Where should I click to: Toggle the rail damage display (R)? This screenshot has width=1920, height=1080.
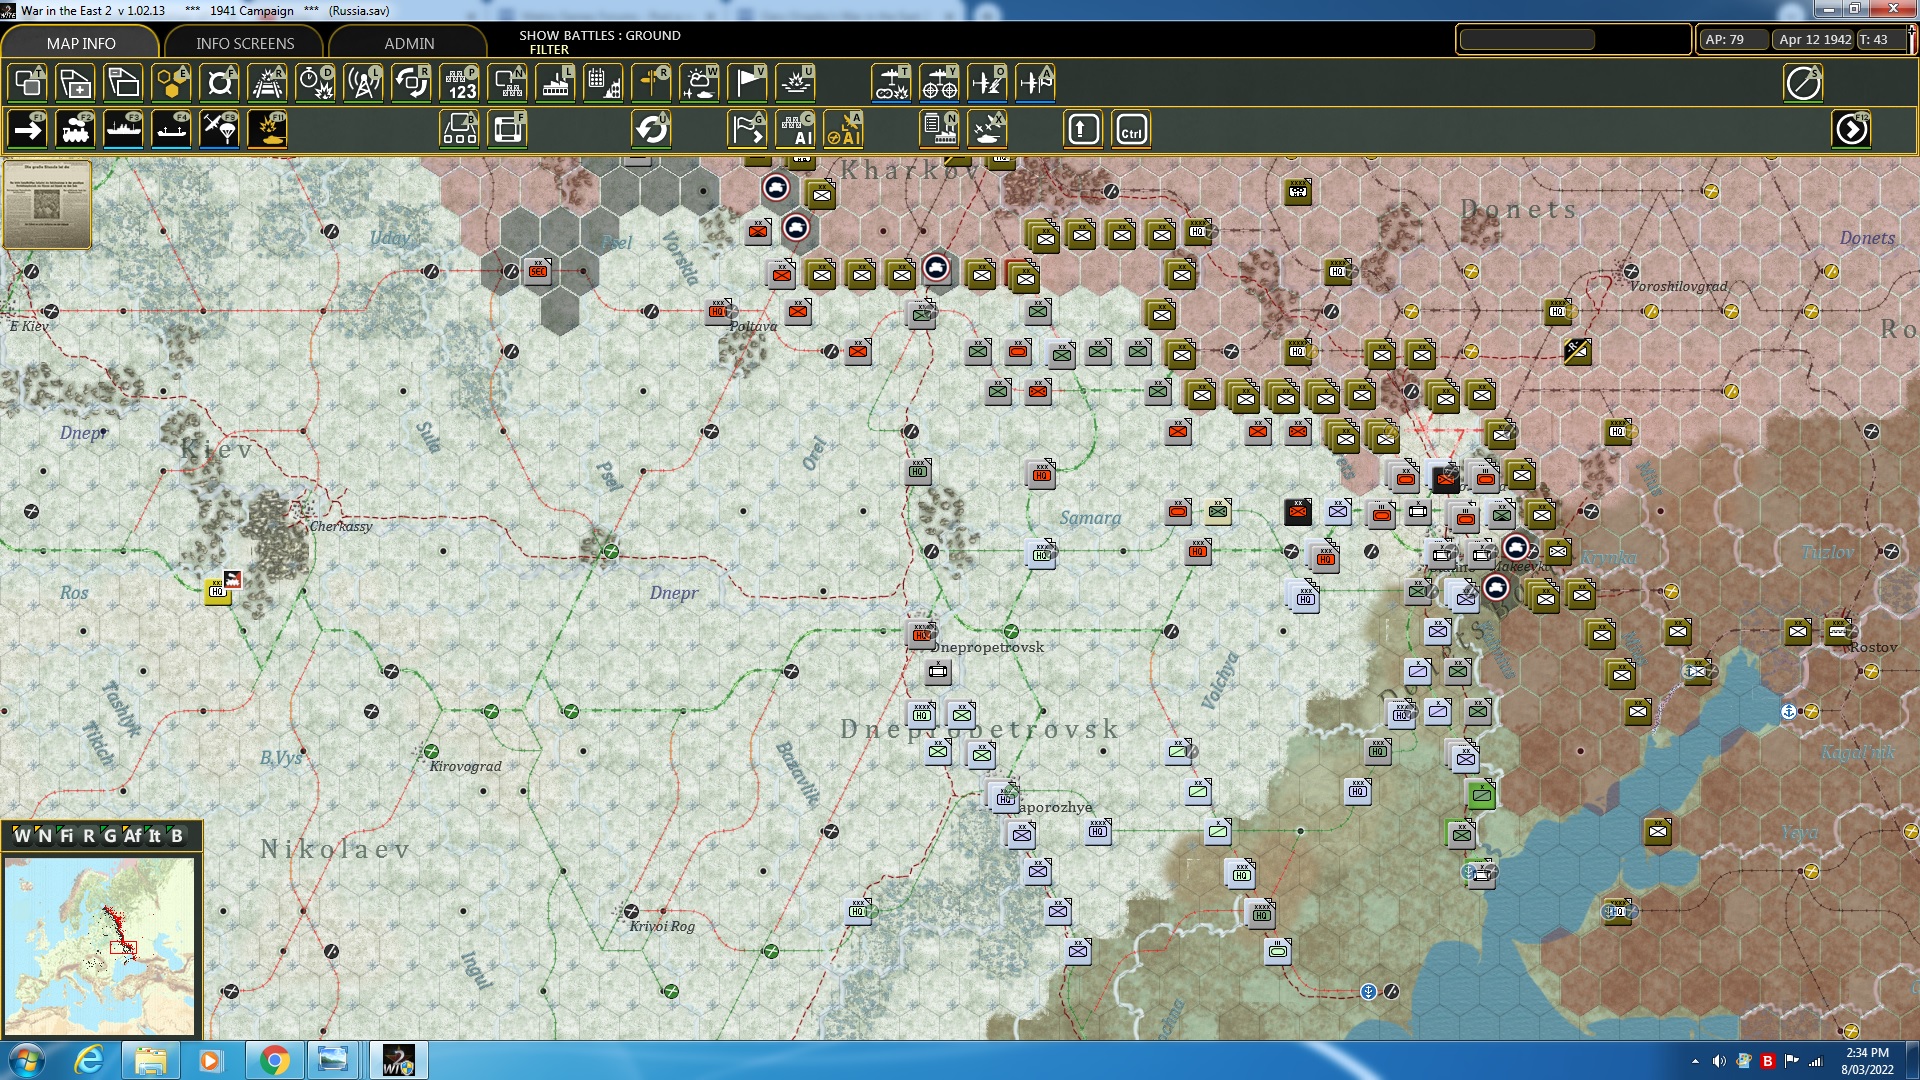(267, 83)
